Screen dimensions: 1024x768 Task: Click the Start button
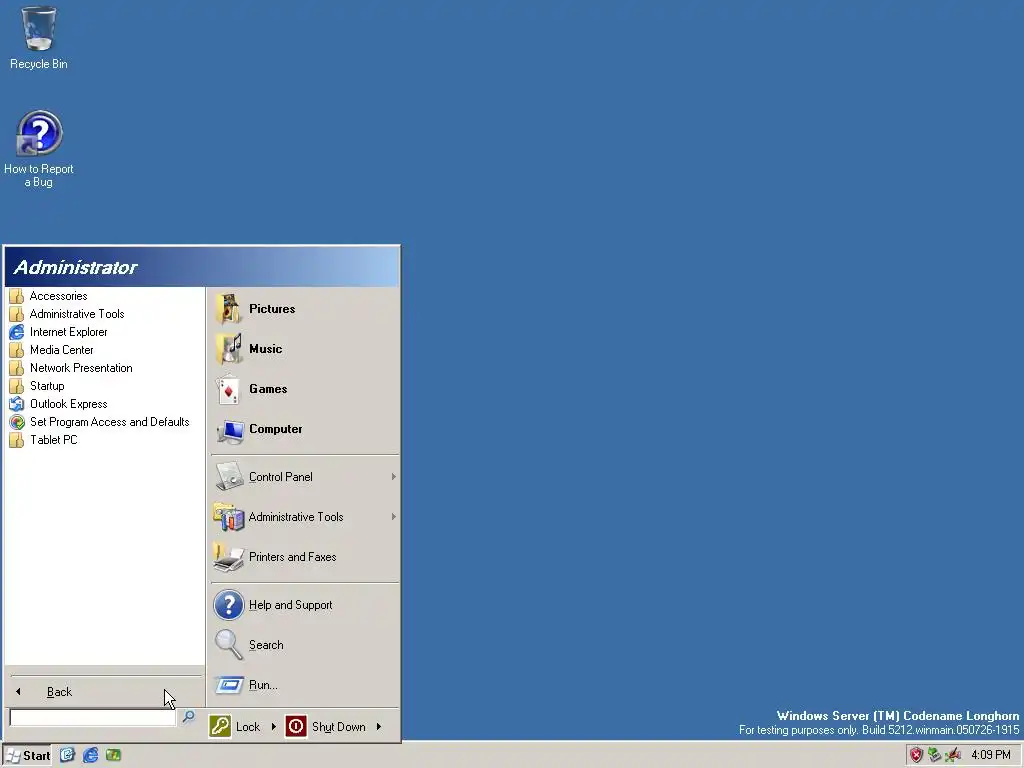(x=27, y=756)
